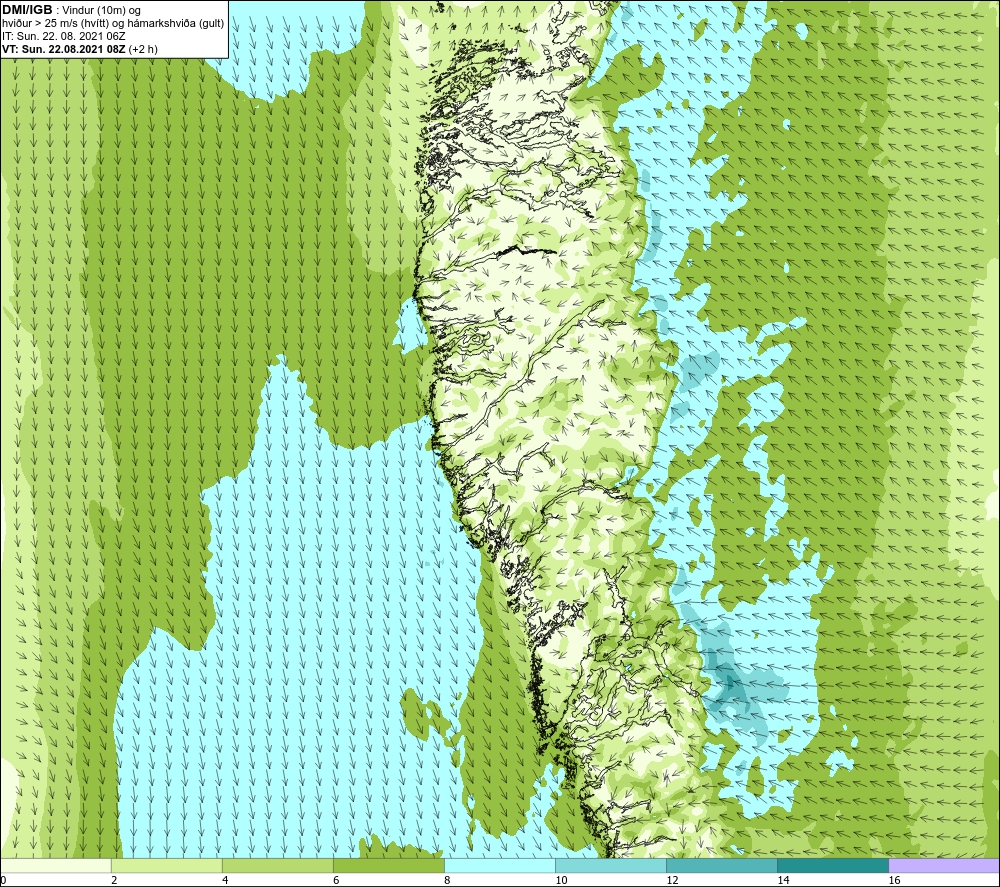Screen dimensions: 1000x887
Task: Click the 'IT: Sun. 22. 08. 2021 06Z' line
Action: 64,36
